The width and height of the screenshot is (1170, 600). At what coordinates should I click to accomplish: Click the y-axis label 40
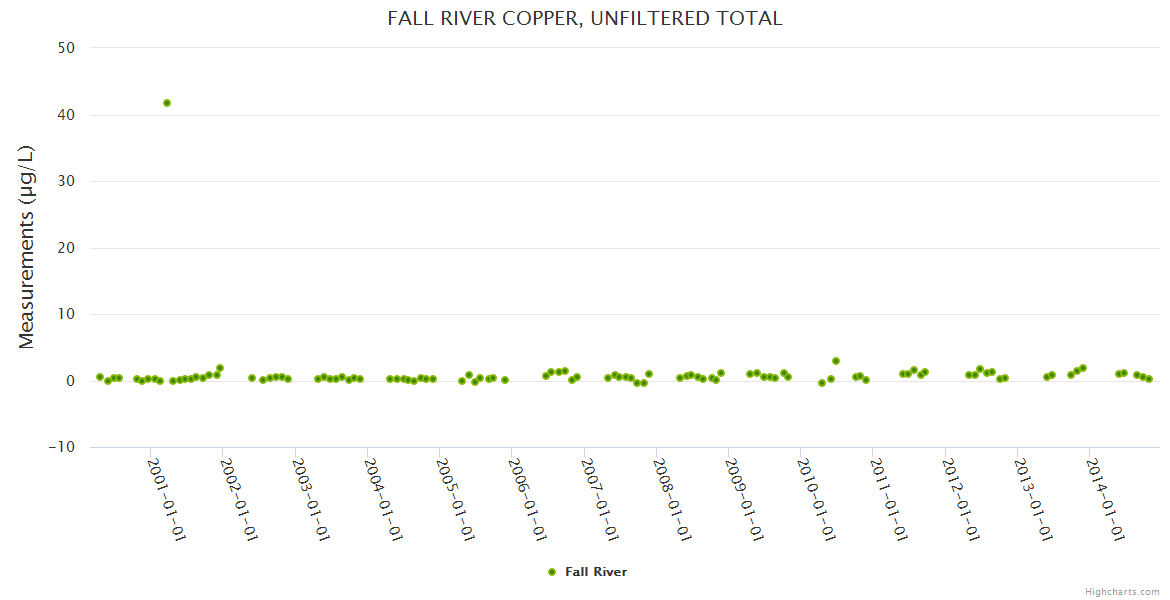click(x=68, y=115)
